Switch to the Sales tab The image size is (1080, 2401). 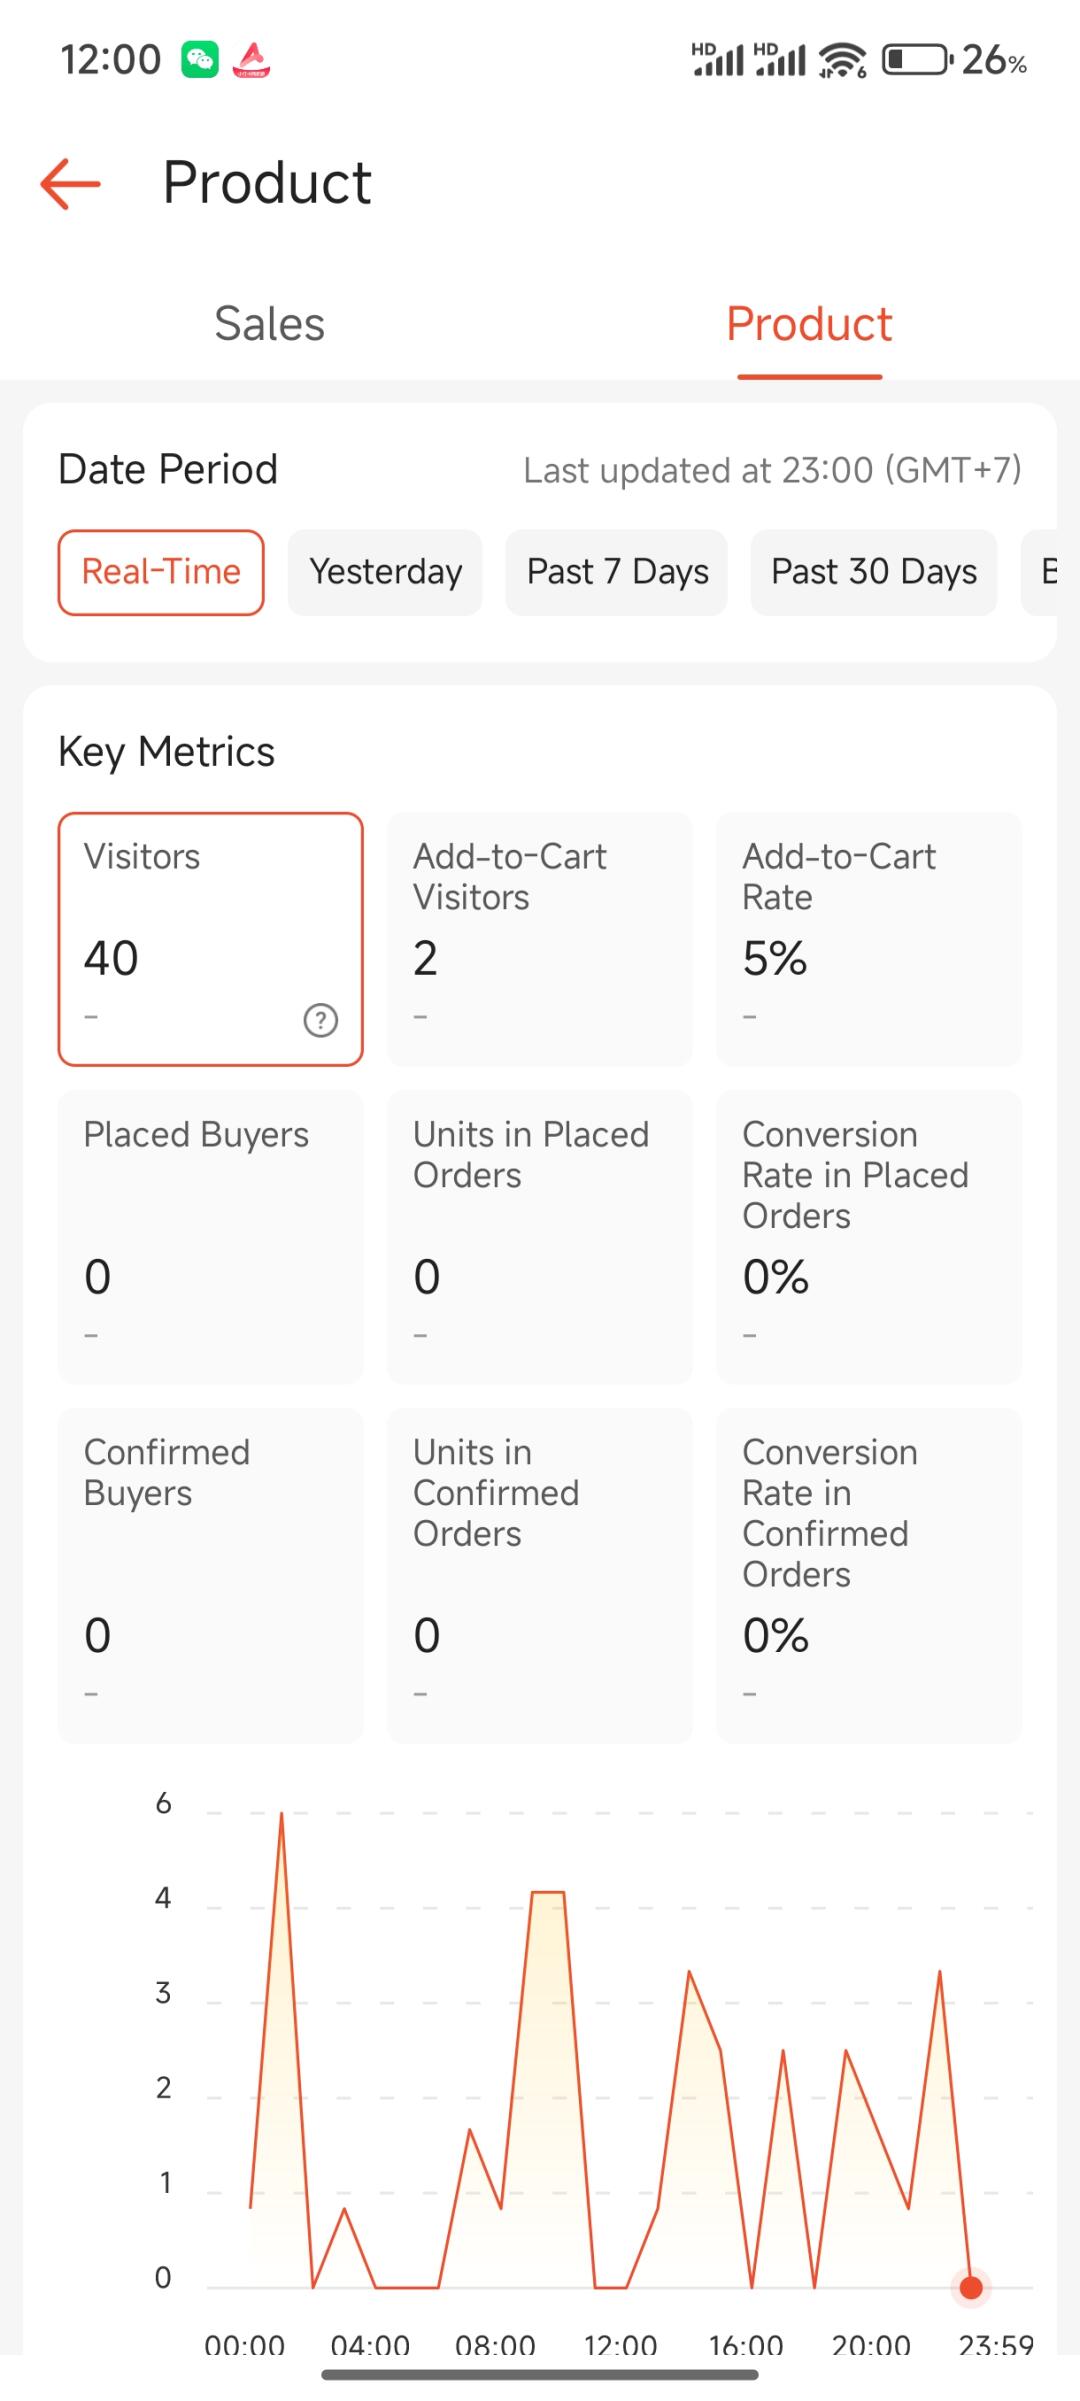pyautogui.click(x=270, y=324)
